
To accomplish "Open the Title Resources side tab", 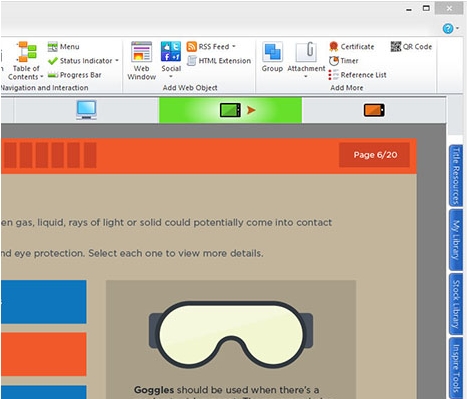I will tap(456, 176).
